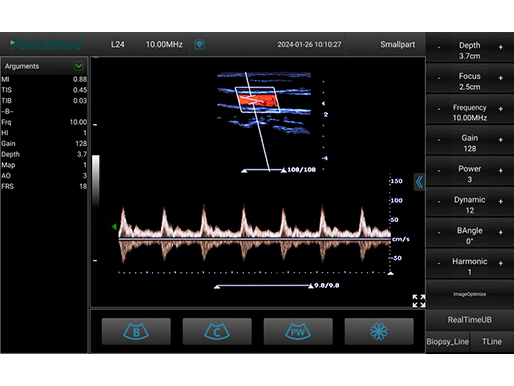
Task: Increase Power with plus button
Action: pyautogui.click(x=501, y=171)
